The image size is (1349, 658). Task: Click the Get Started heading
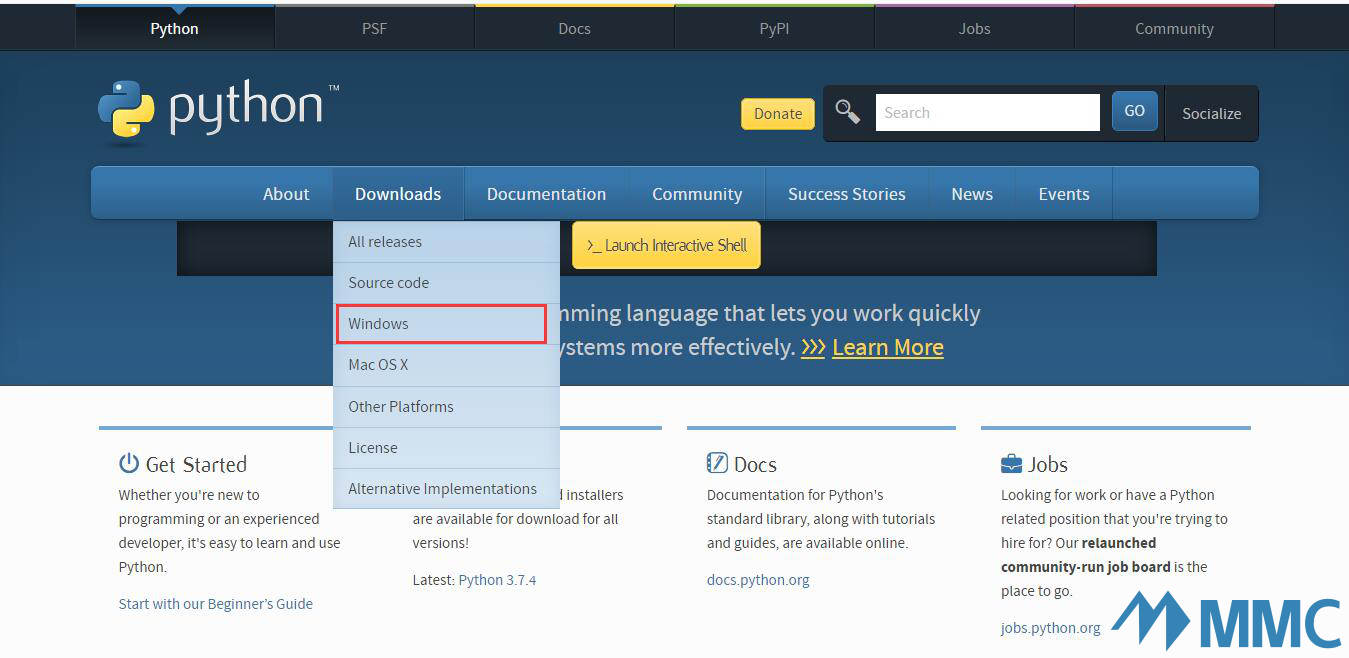196,464
